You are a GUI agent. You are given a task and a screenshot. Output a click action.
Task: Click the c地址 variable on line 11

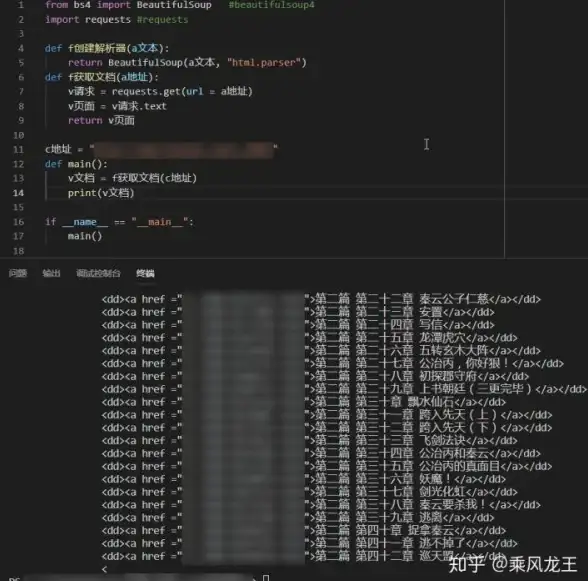58,149
